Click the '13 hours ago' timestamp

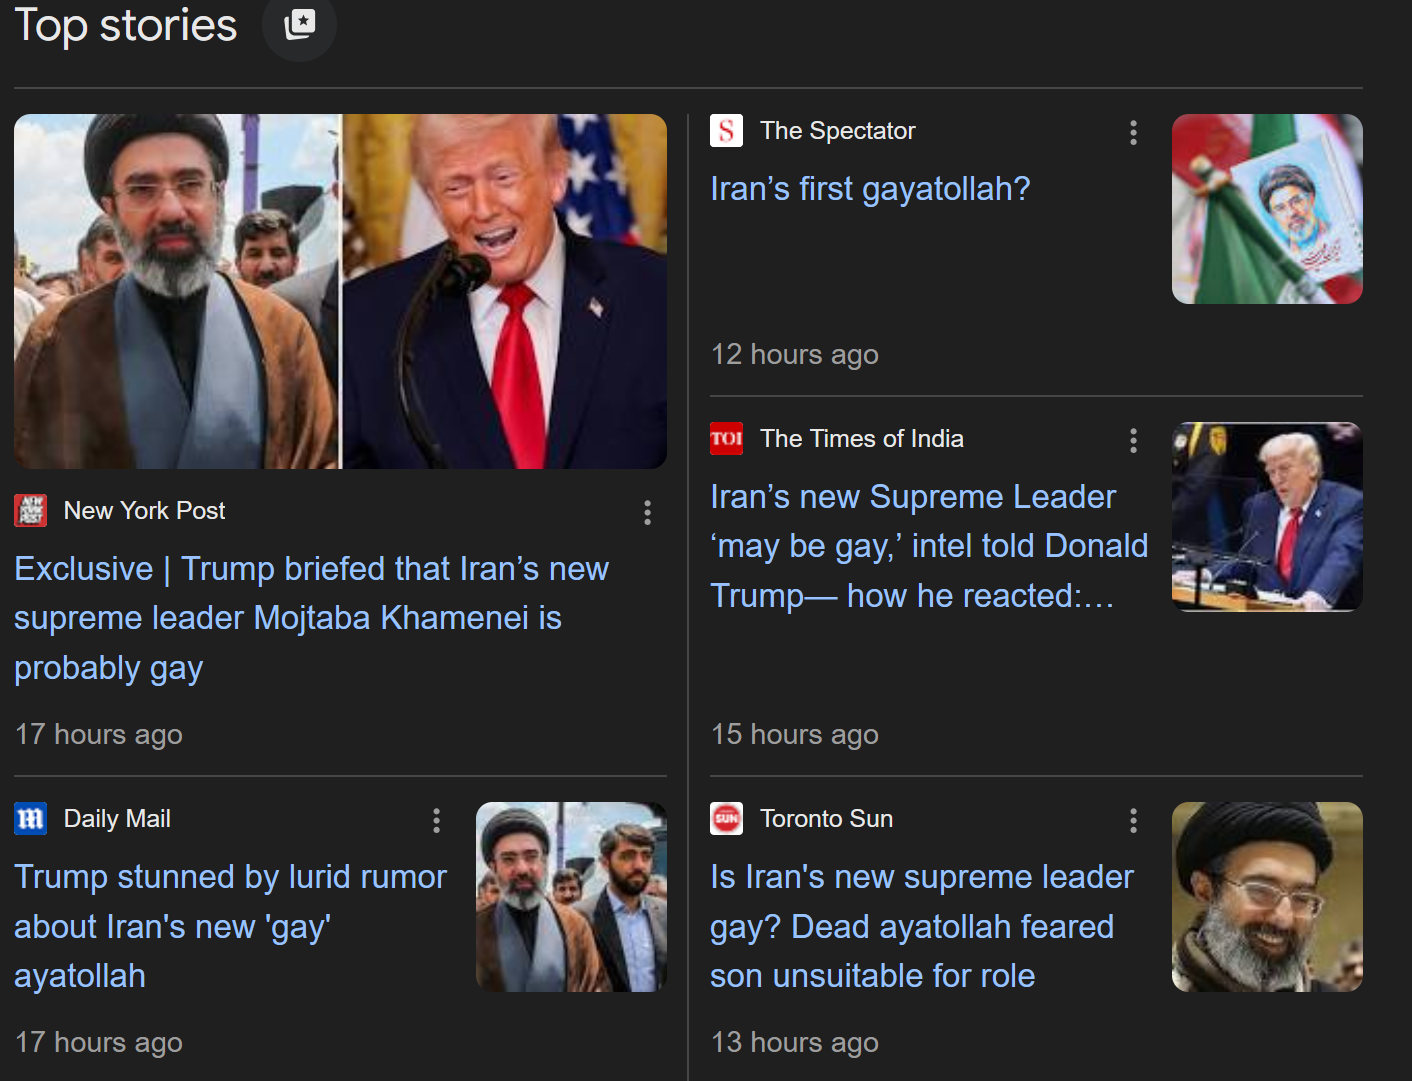point(795,1043)
